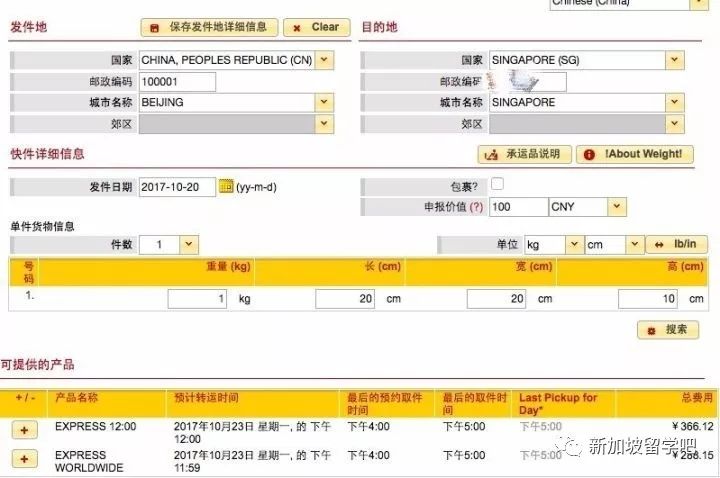The image size is (720, 478).
Task: Toggle the lb/in unit conversion button
Action: (x=677, y=245)
